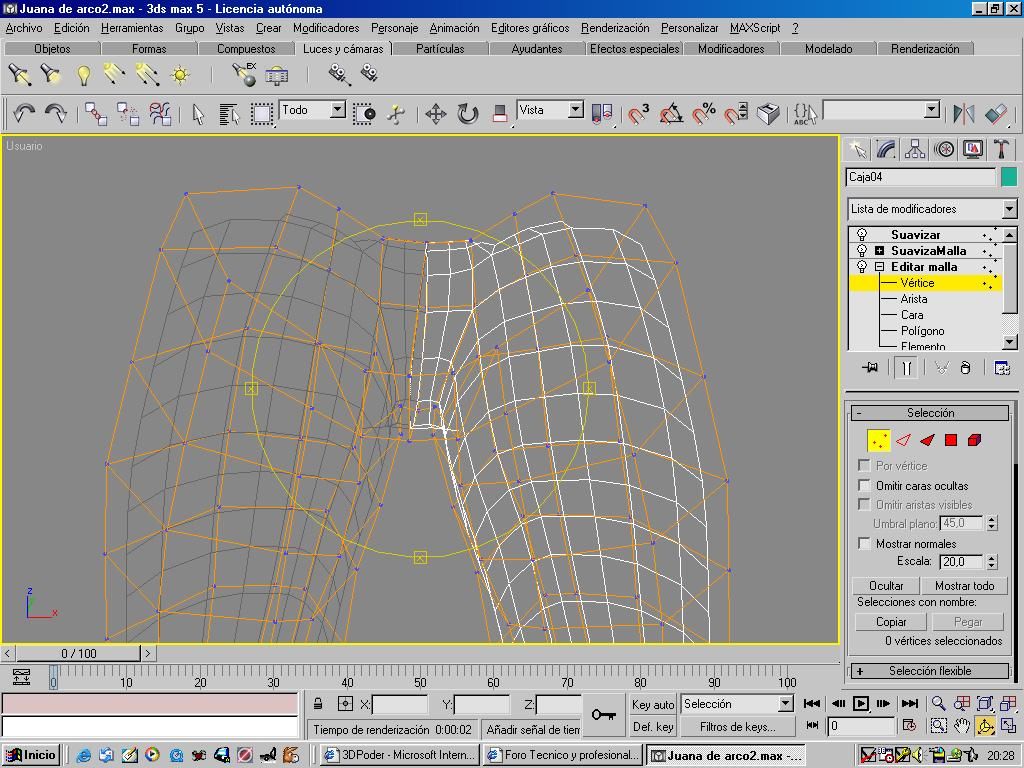Screen dimensions: 1024x768
Task: Open the Renderización menu
Action: tap(614, 28)
